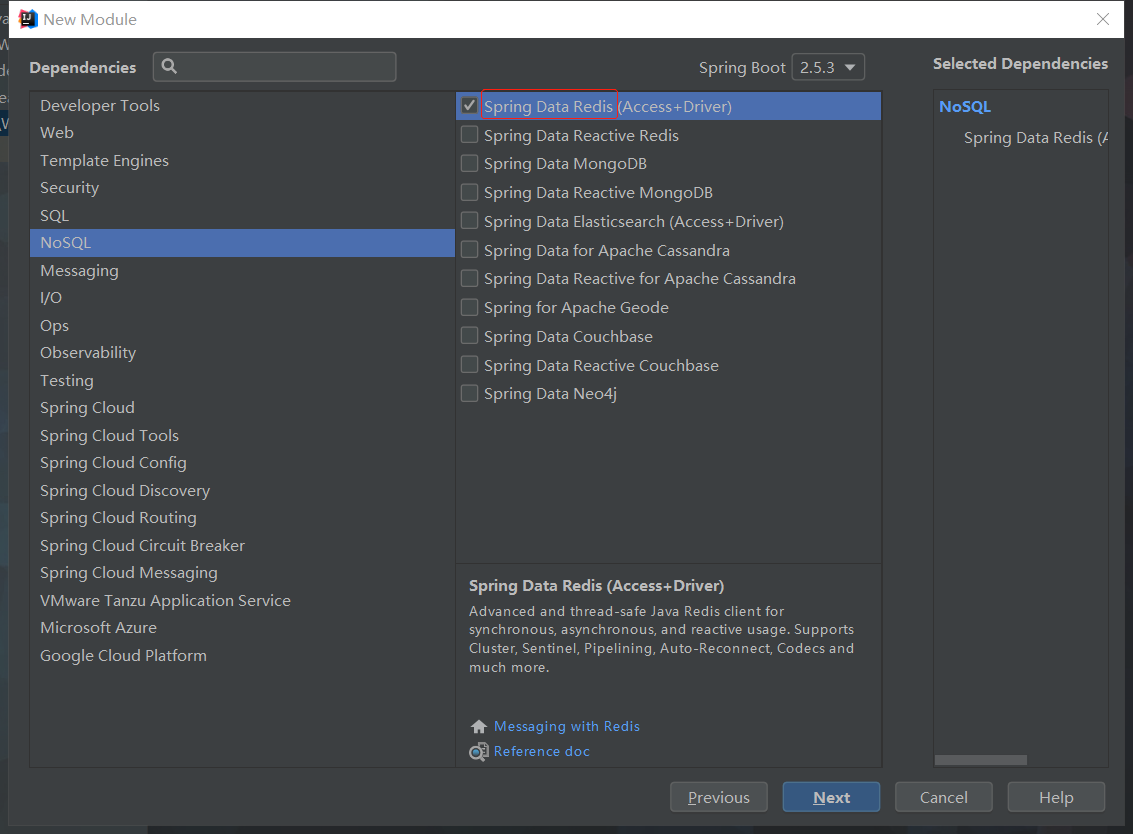Select Spring Cloud Routing category
The width and height of the screenshot is (1133, 834).
click(x=242, y=518)
